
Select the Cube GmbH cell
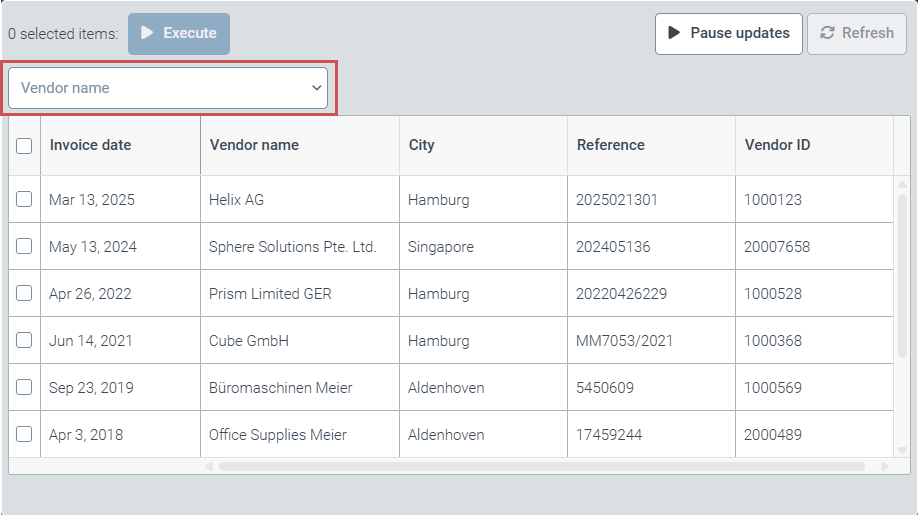pos(300,340)
